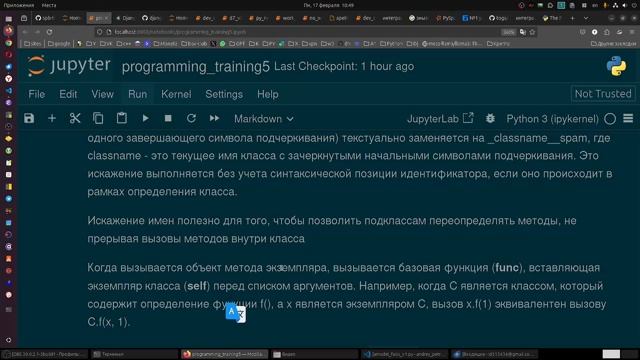Click the Not Trusted button
This screenshot has width=640, height=360.
tap(603, 94)
